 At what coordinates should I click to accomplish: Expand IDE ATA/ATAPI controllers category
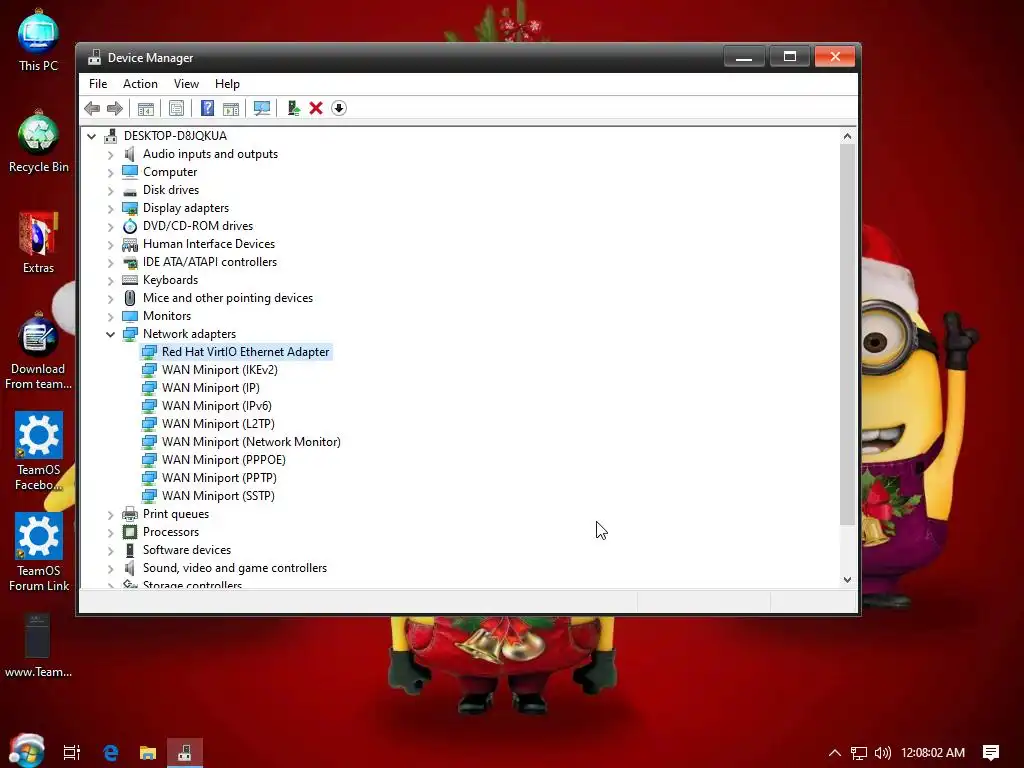click(x=110, y=263)
